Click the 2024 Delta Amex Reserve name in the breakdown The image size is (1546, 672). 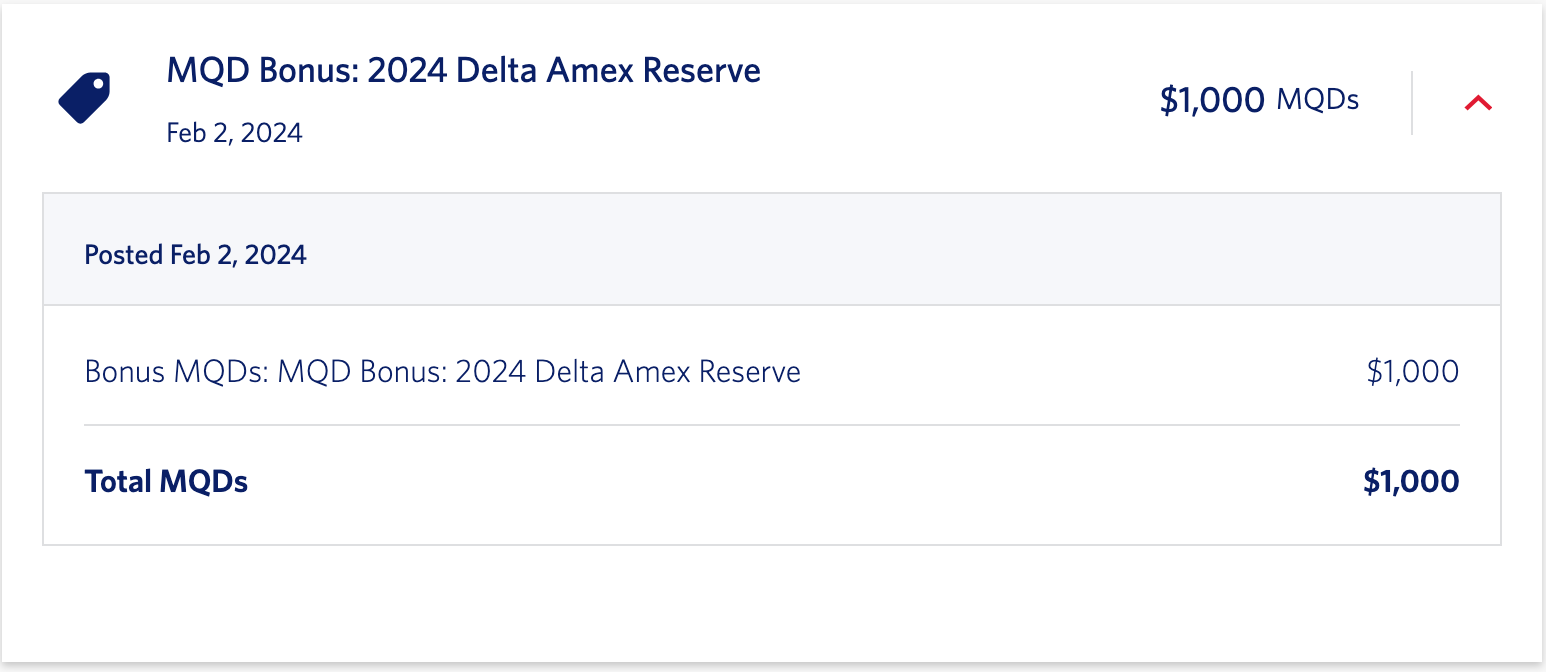(627, 371)
